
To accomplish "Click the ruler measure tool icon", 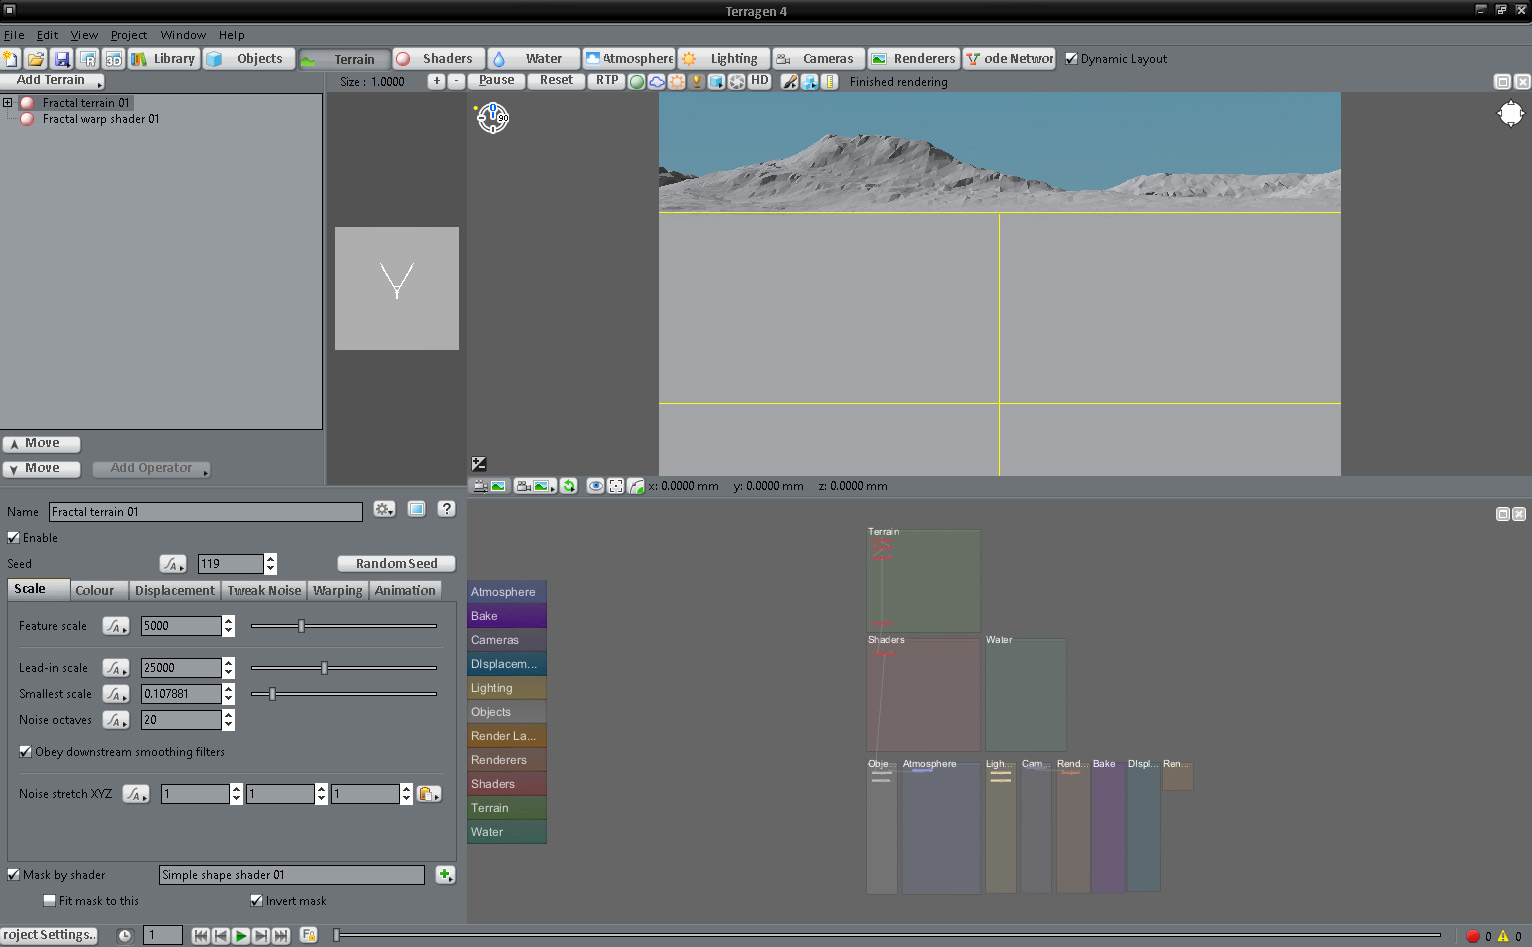I will [830, 82].
